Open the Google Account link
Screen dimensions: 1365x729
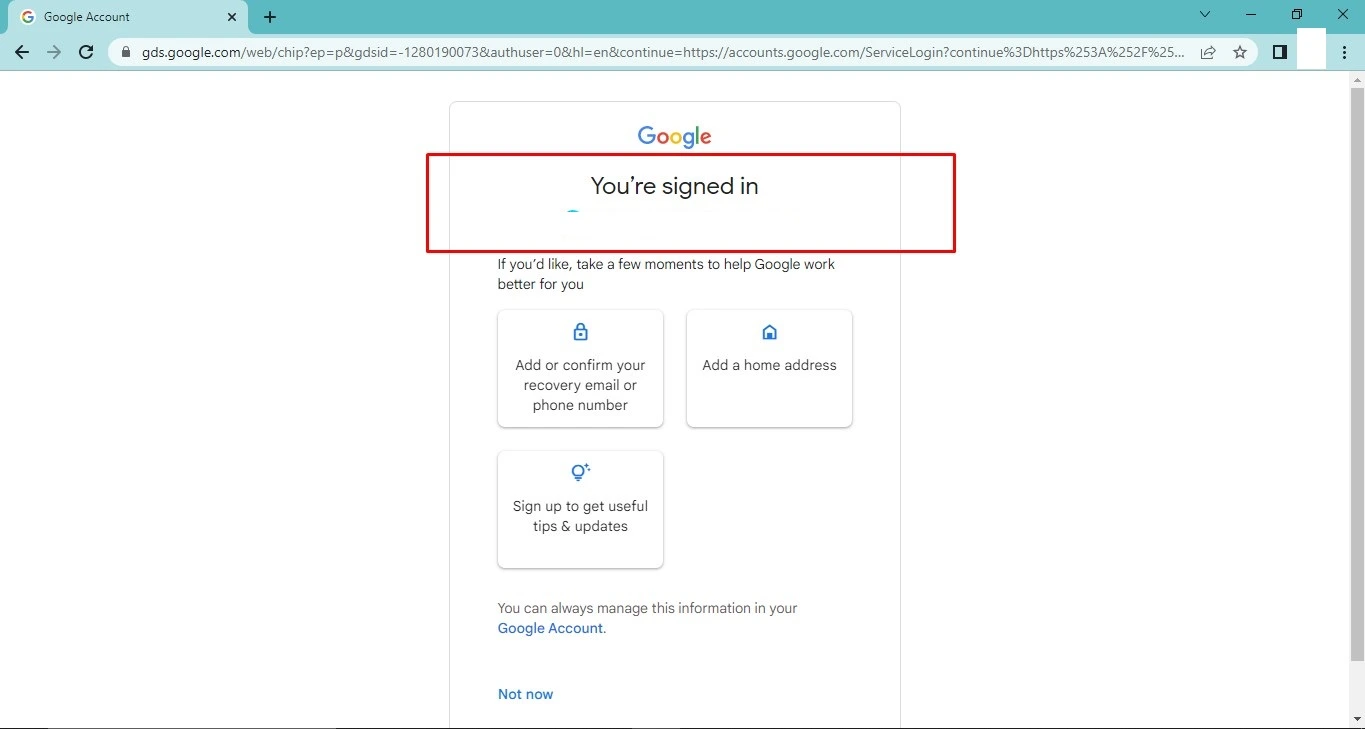pyautogui.click(x=552, y=628)
